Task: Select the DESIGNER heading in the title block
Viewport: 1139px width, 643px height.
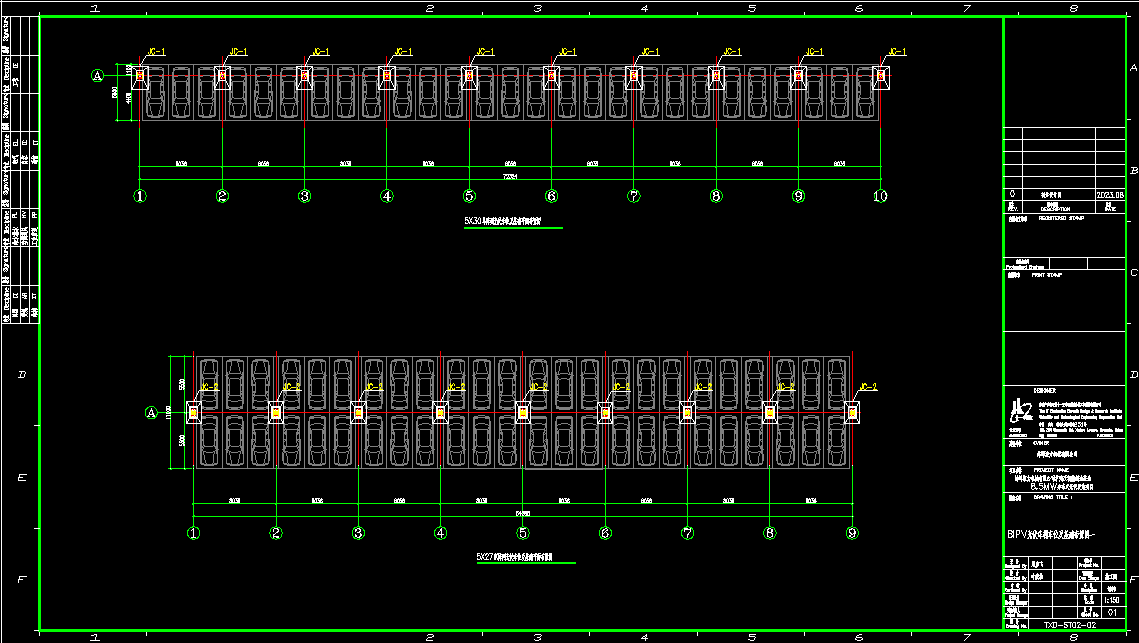Action: point(1045,391)
